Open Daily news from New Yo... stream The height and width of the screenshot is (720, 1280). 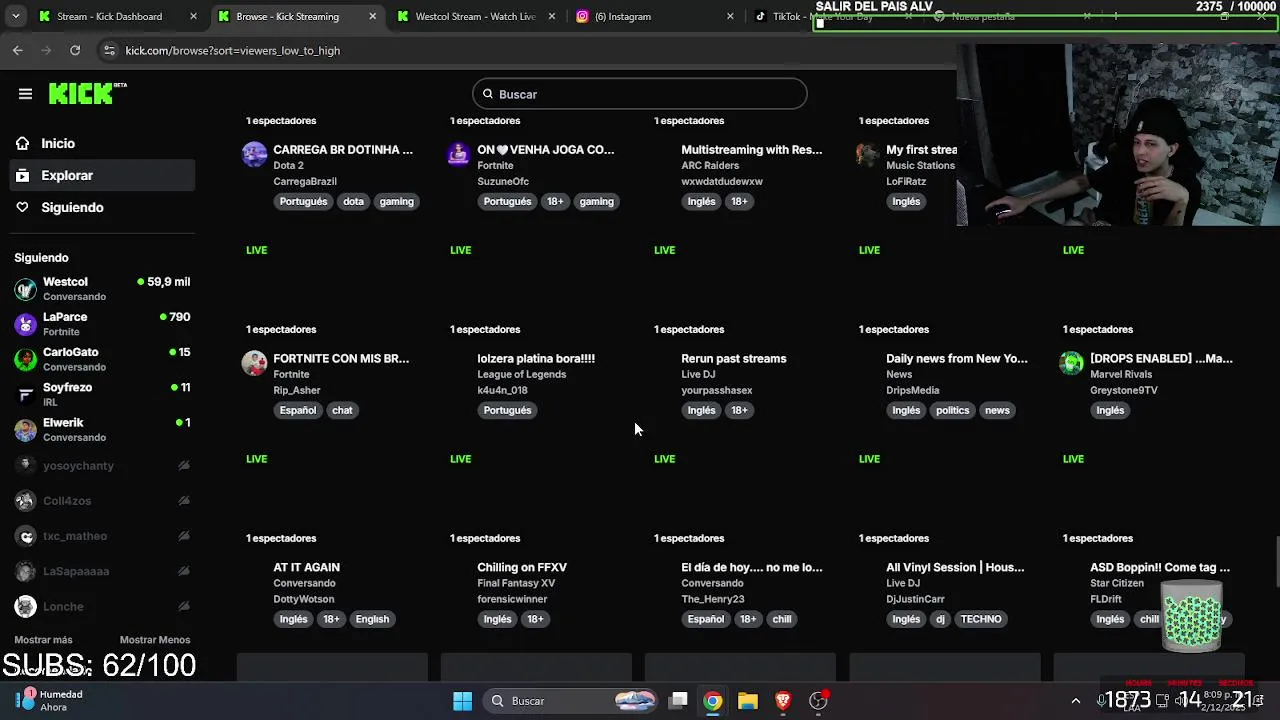tap(956, 358)
